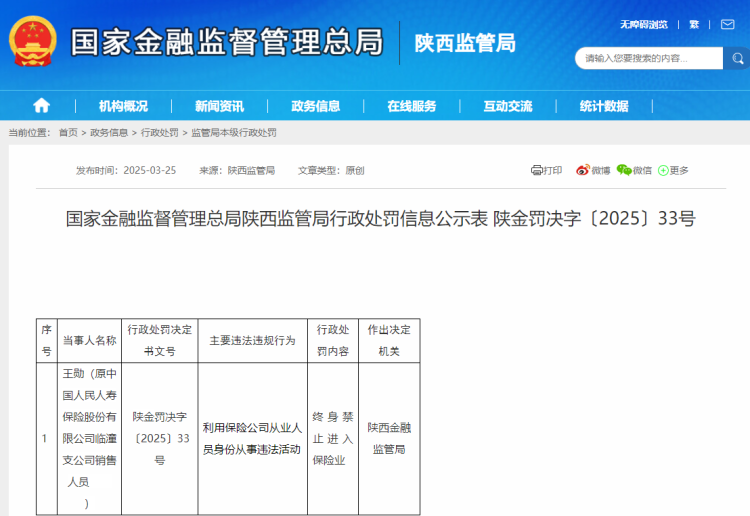Click 监管局本级行政处罚 breadcrumb link
Image resolution: width=750 pixels, height=516 pixels.
234,133
